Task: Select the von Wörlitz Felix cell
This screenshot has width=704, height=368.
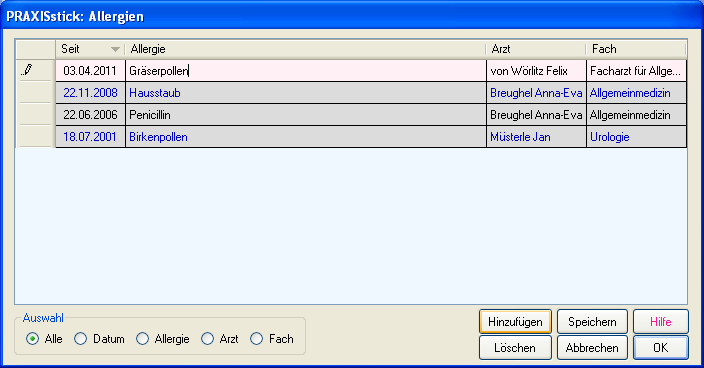Action: [536, 71]
